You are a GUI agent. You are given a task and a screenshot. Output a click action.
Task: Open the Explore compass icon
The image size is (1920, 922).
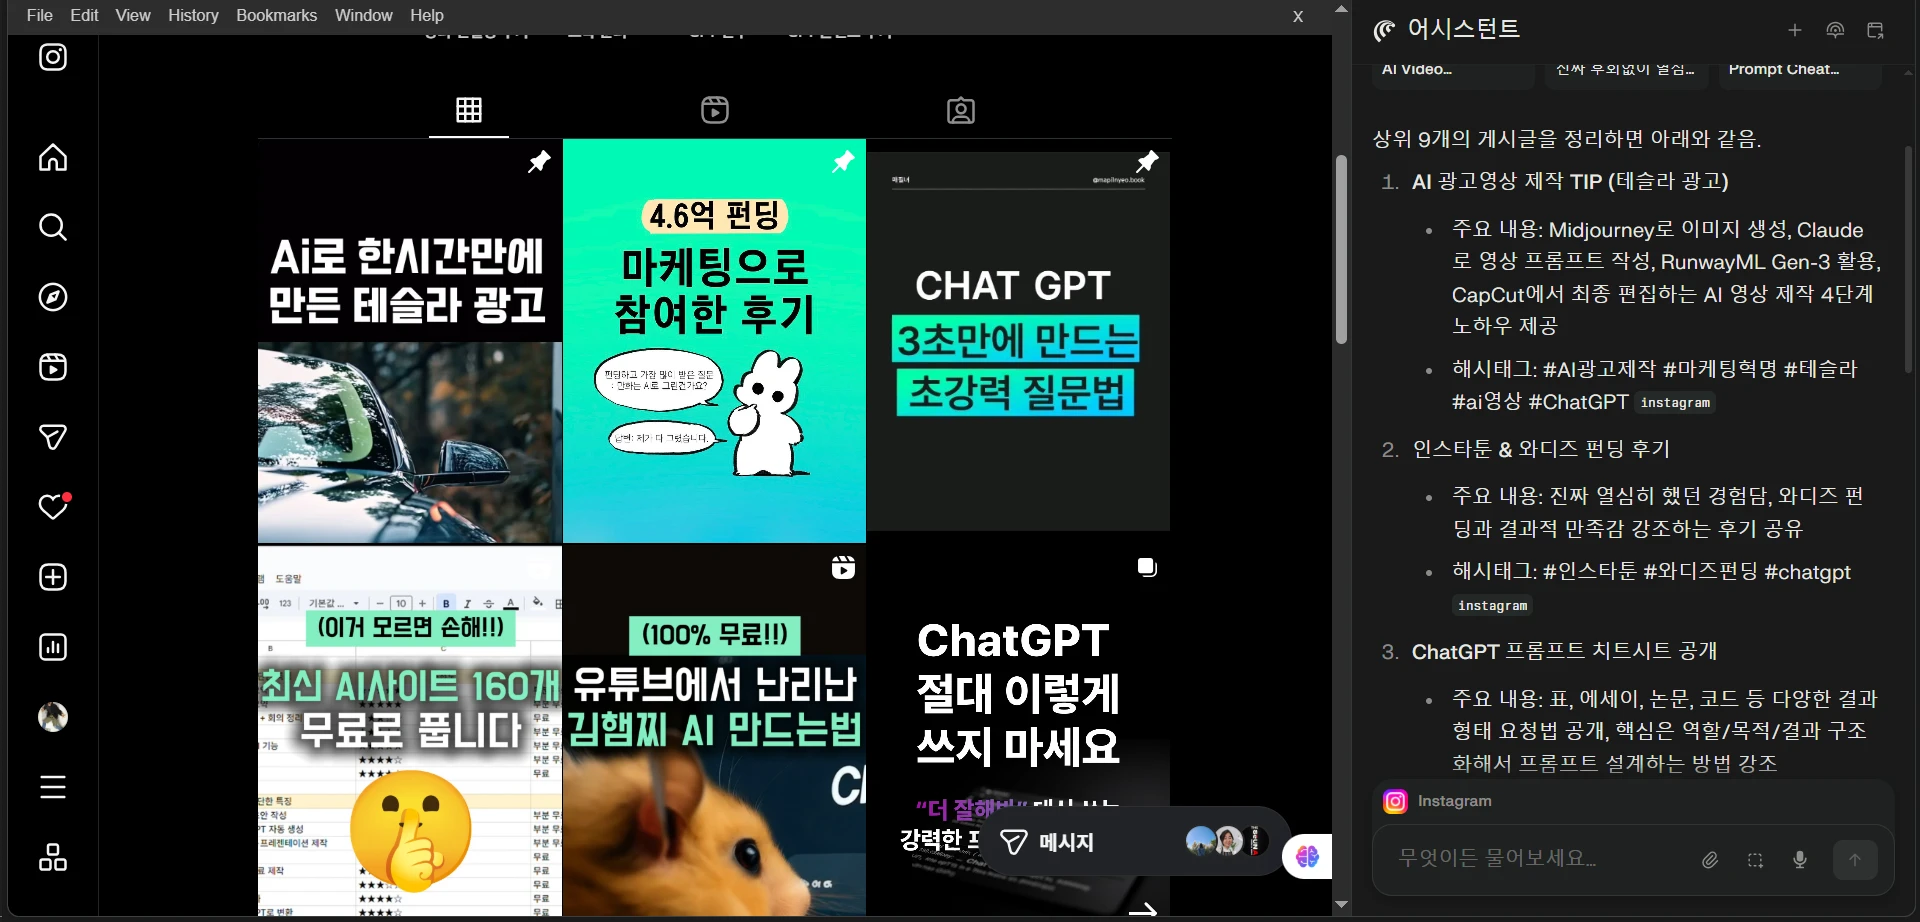click(x=53, y=298)
